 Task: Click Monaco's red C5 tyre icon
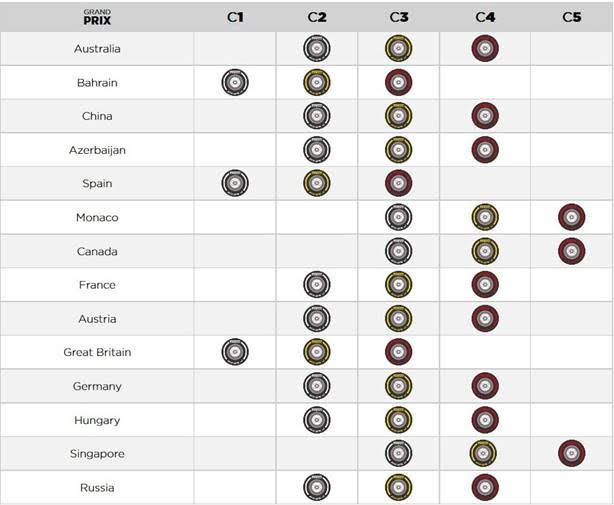(x=572, y=217)
